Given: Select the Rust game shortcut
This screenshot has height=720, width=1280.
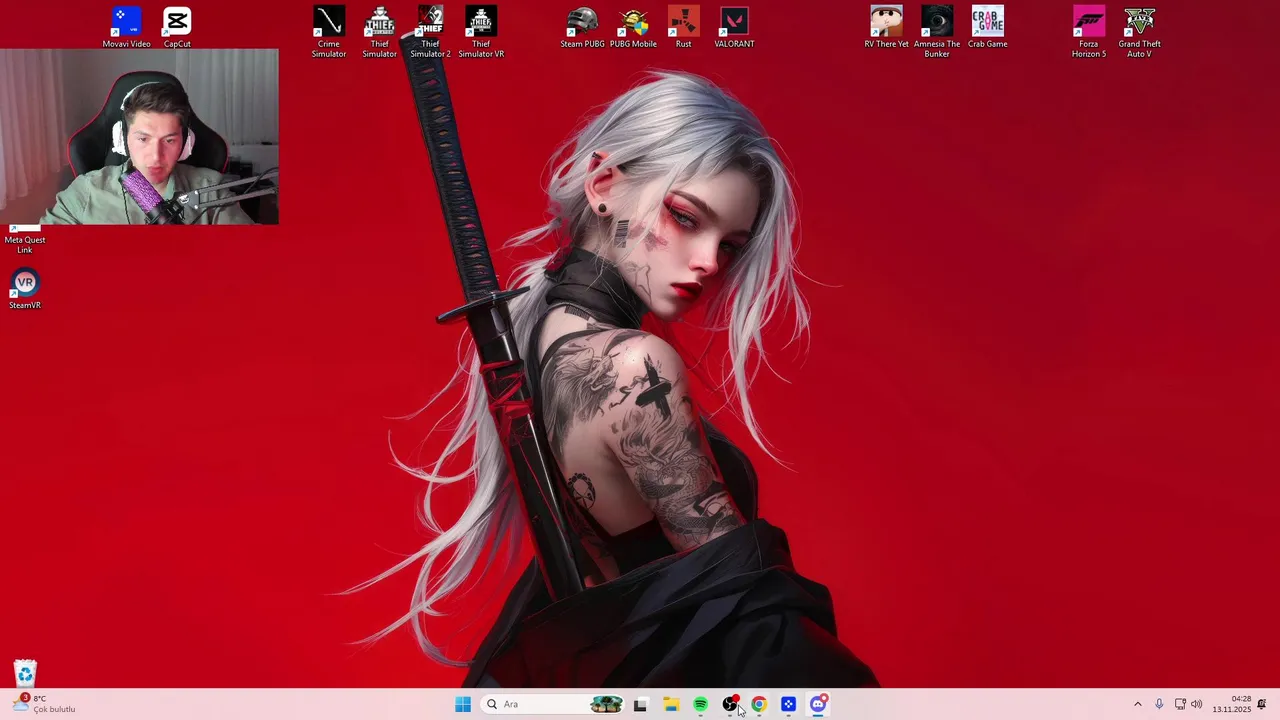Looking at the screenshot, I should click(683, 27).
